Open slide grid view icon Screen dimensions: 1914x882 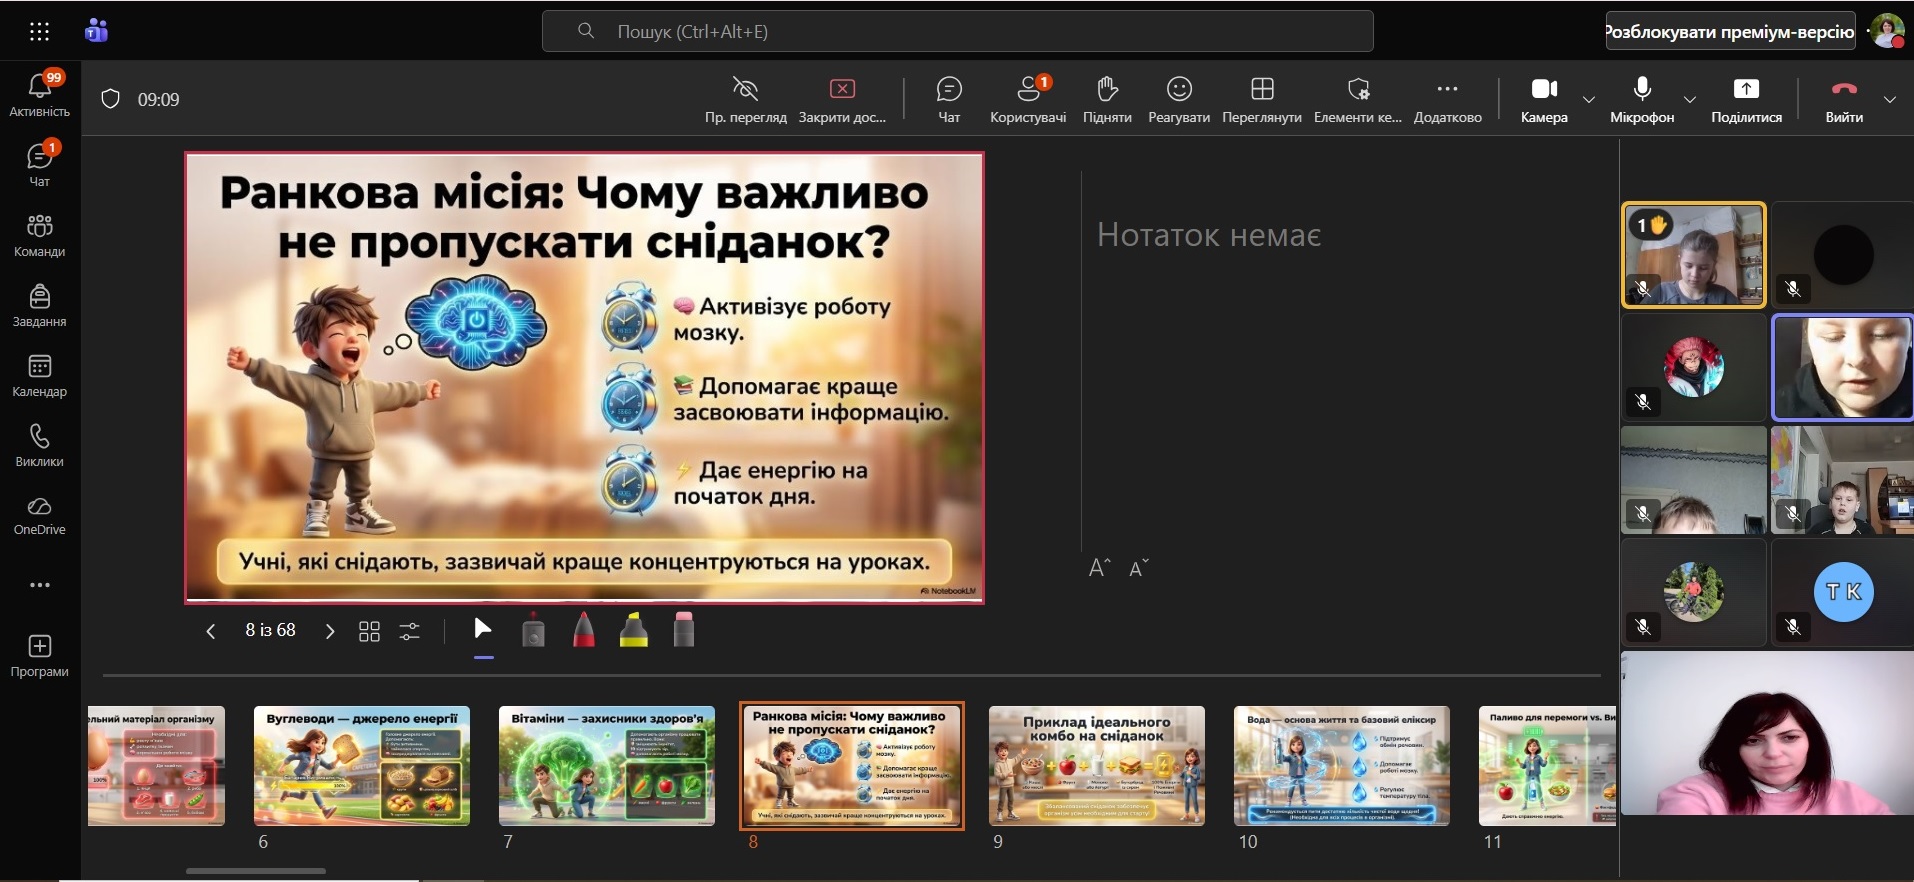click(x=369, y=631)
